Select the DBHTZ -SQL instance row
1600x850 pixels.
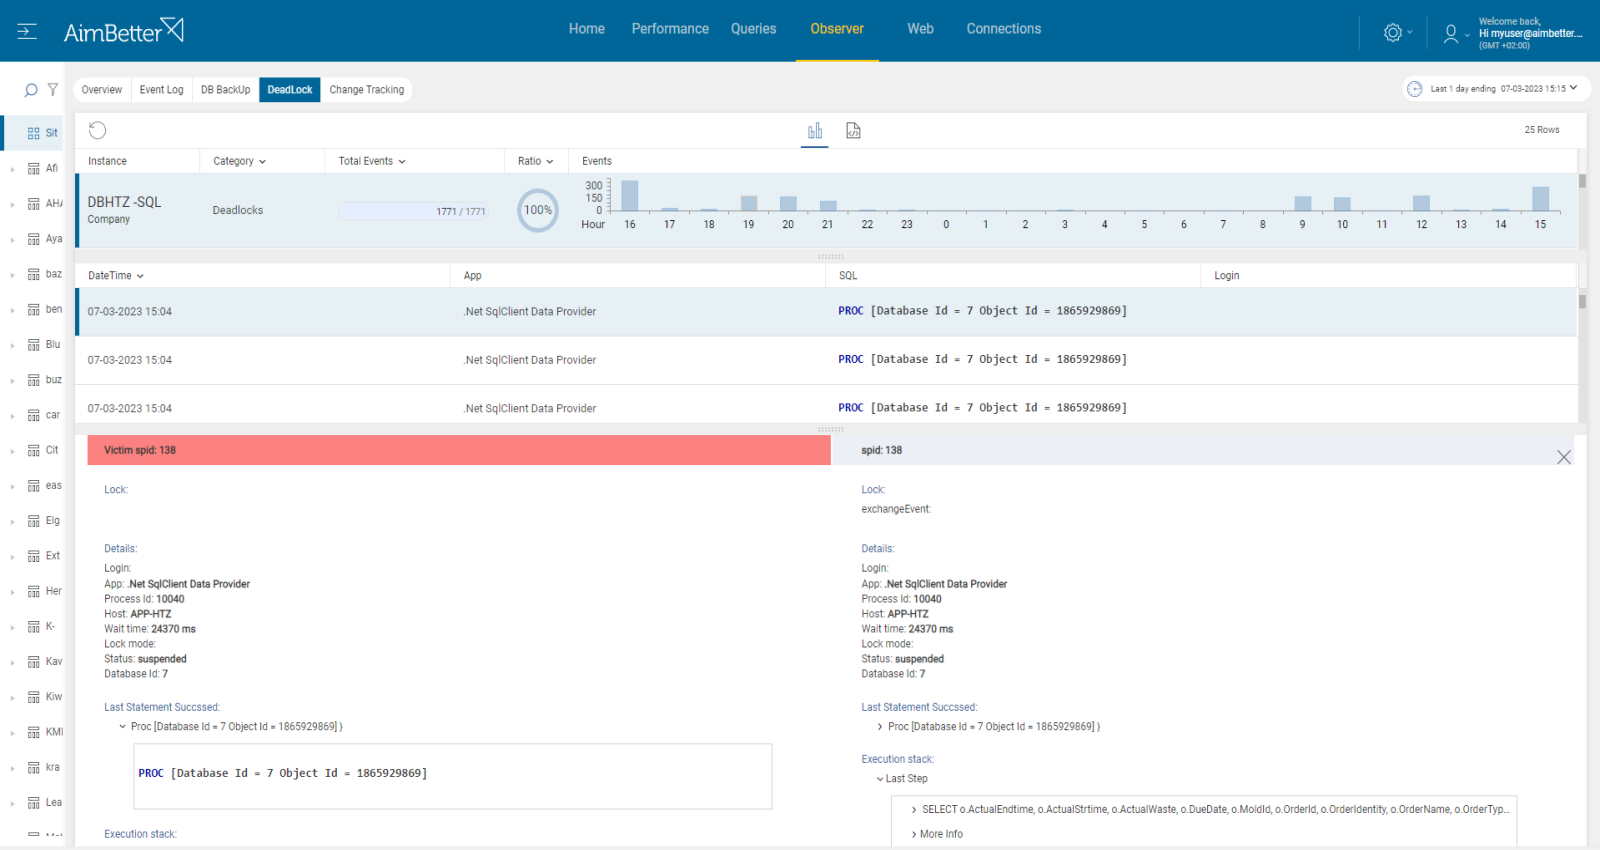[x=827, y=211]
